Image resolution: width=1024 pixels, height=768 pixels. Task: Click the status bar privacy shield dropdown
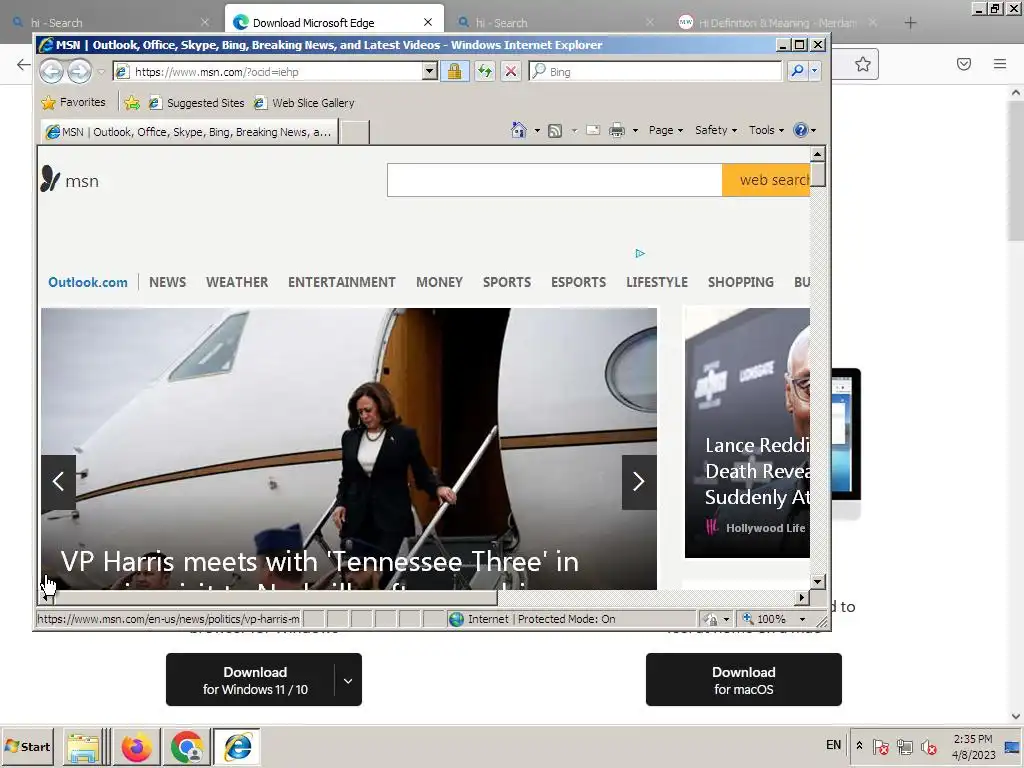[716, 619]
